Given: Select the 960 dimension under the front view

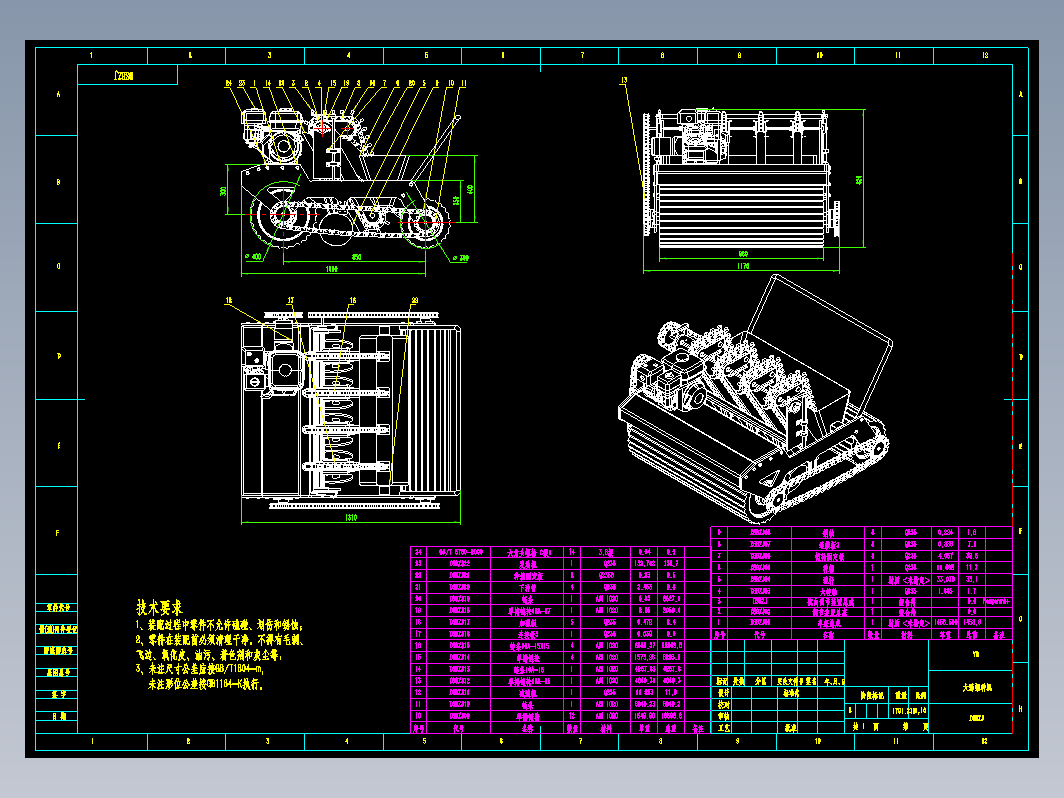Looking at the screenshot, I should coord(743,254).
